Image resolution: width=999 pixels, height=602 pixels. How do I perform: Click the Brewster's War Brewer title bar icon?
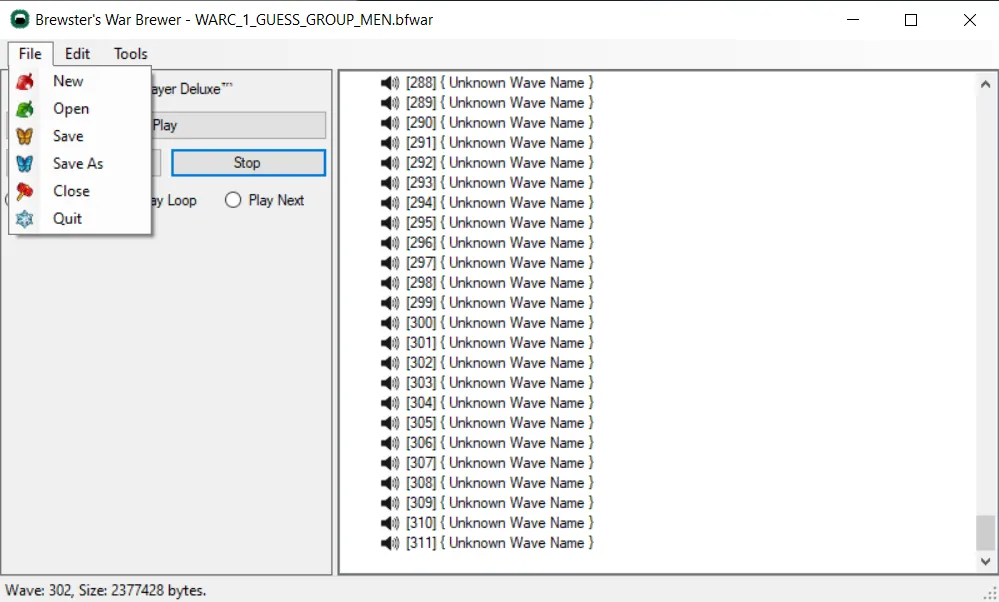coord(18,20)
